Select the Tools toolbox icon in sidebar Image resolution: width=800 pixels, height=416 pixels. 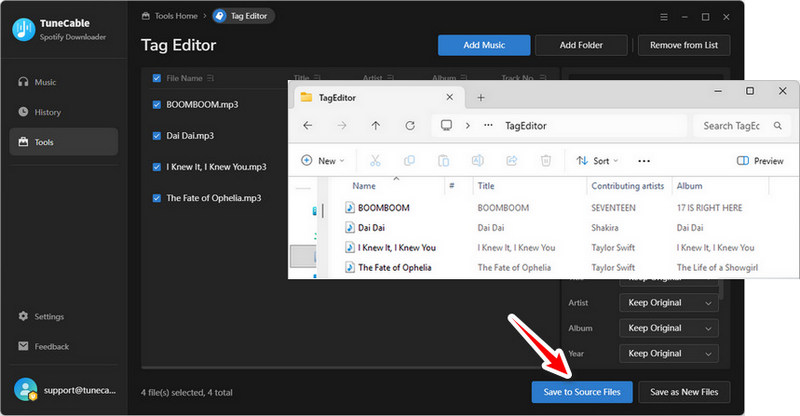23,142
